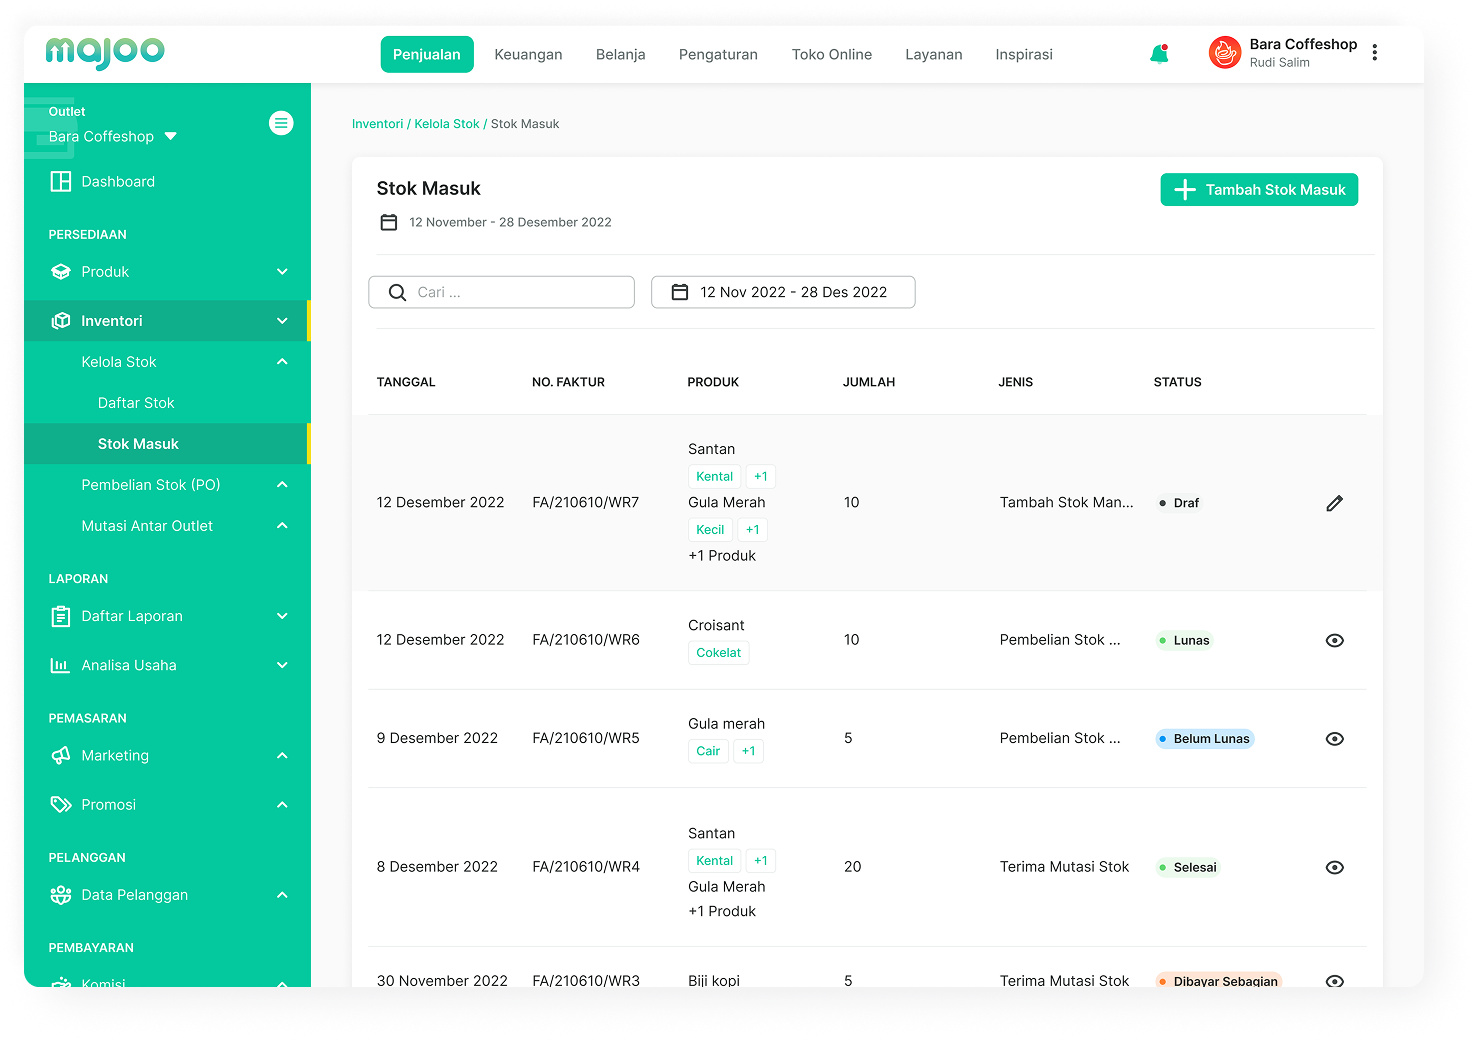Click the Promosi tag icon

(61, 804)
